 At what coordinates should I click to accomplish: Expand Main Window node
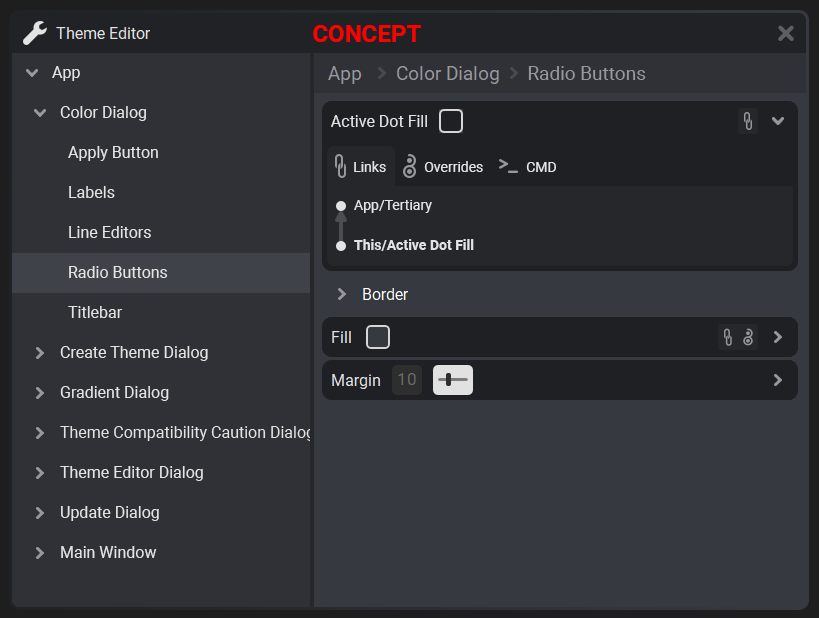point(40,553)
